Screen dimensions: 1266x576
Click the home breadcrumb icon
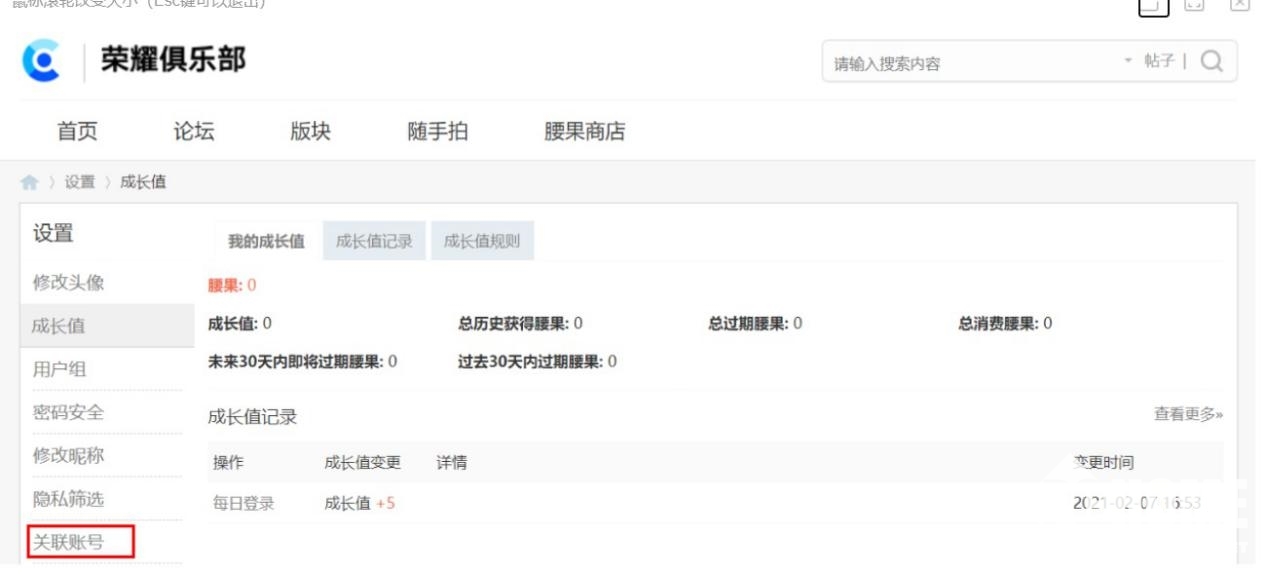point(30,182)
